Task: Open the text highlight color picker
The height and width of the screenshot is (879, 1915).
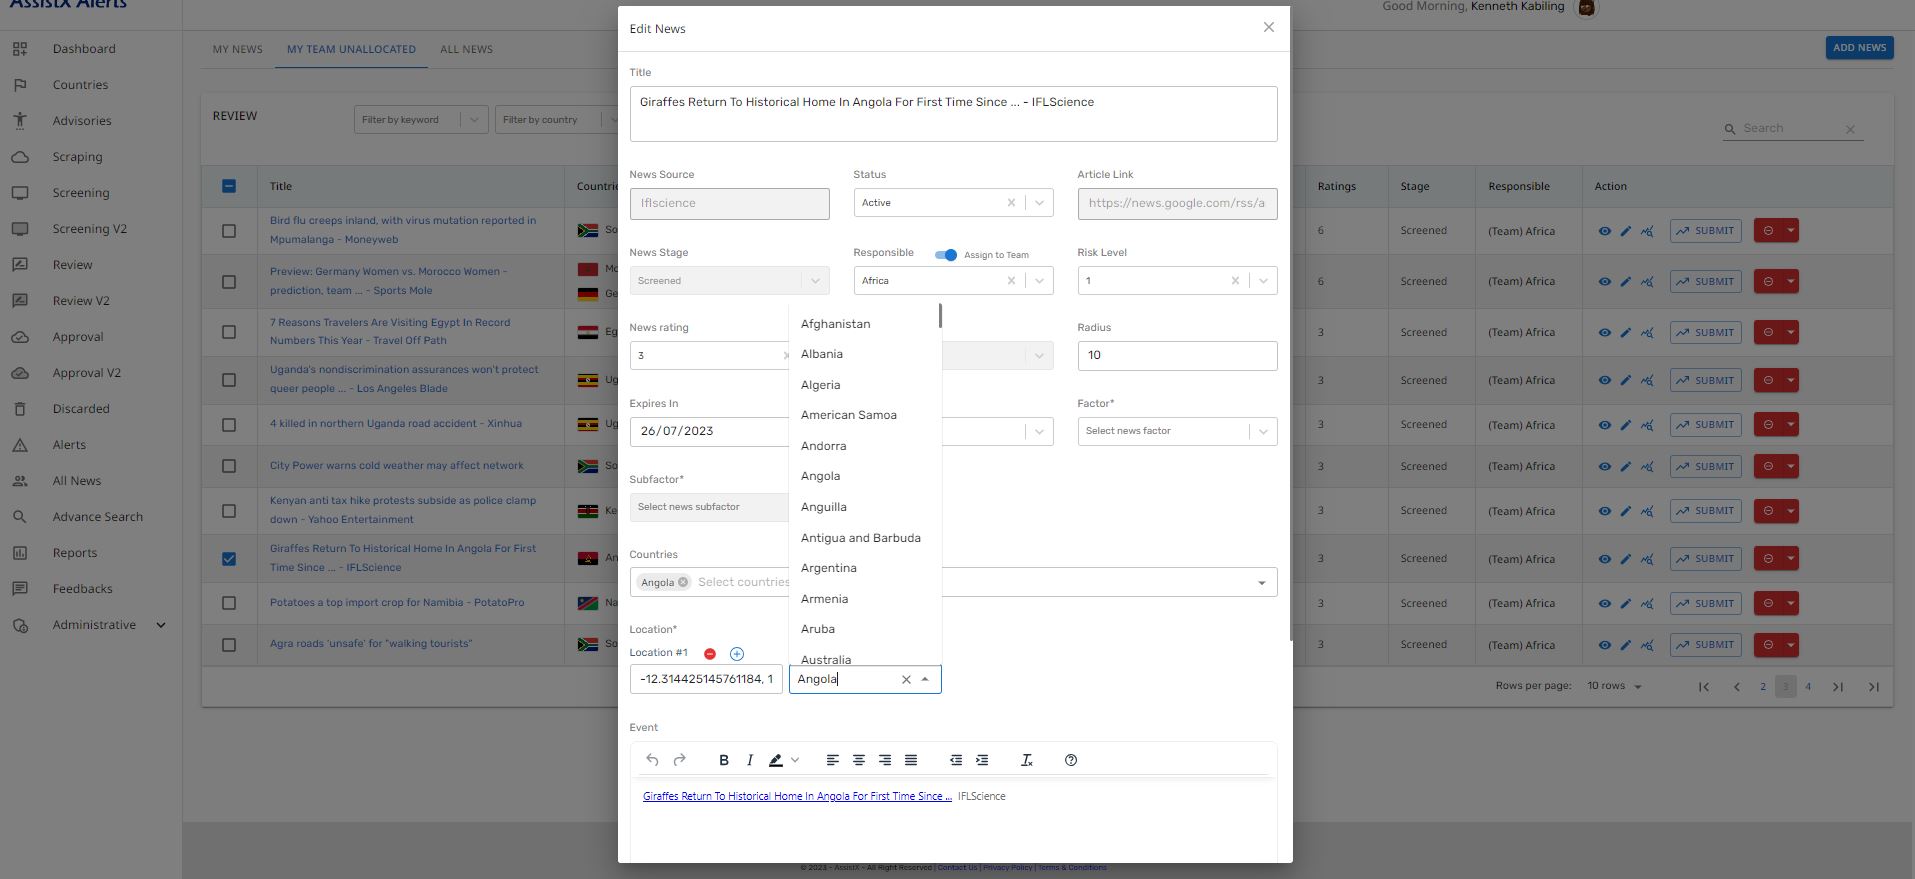Action: [x=795, y=760]
